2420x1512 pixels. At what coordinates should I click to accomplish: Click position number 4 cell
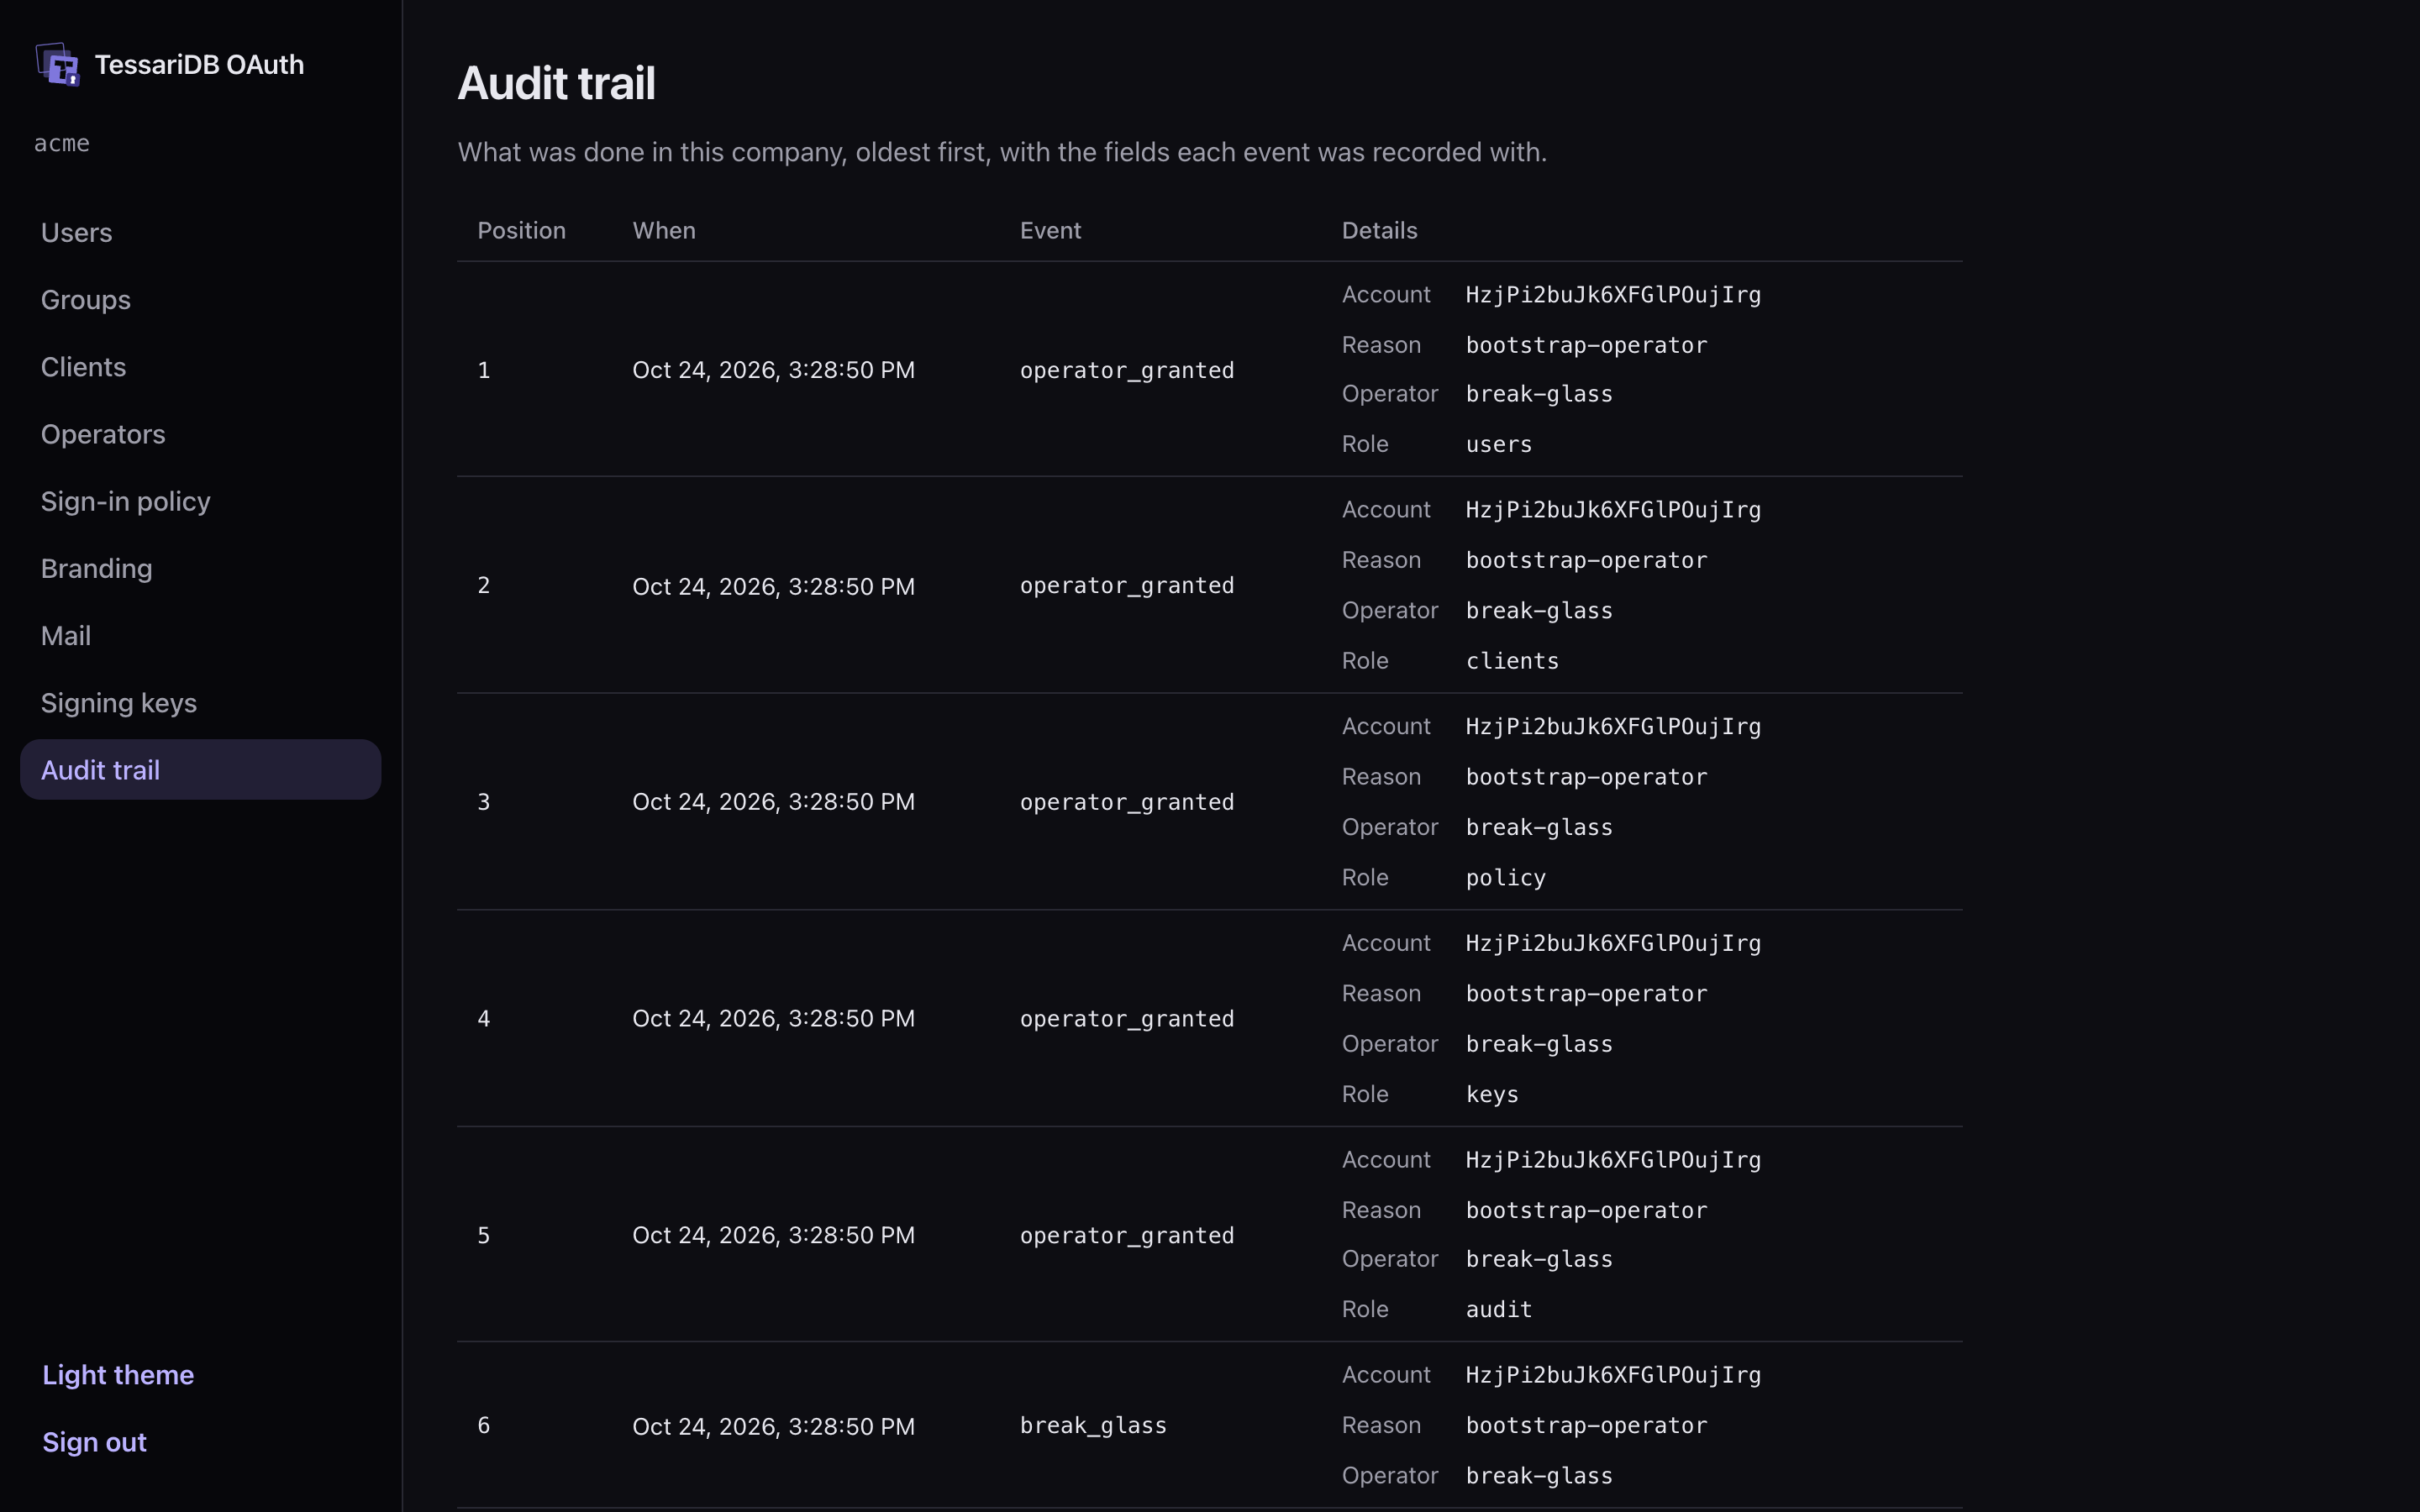point(484,1018)
